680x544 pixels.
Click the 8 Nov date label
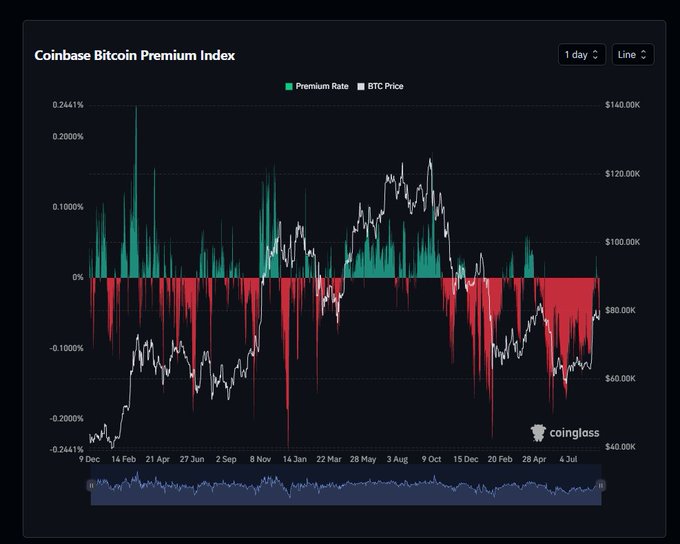click(260, 459)
